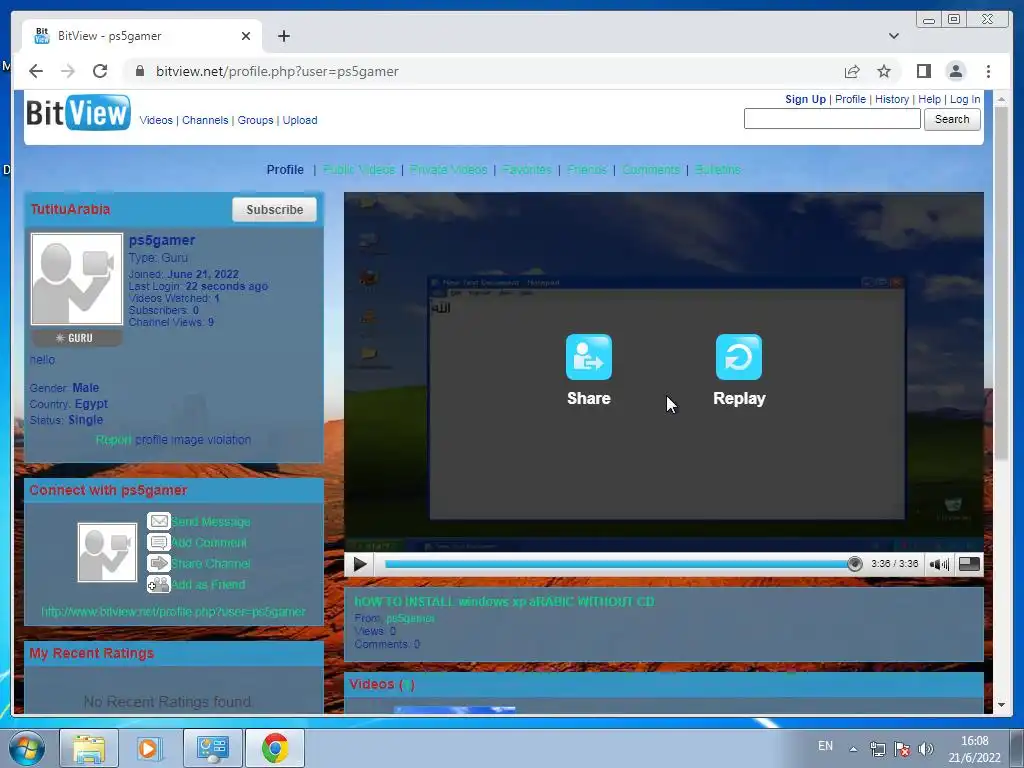Click the Report profile image link
Screen dimensions: 1024x768
(x=114, y=440)
